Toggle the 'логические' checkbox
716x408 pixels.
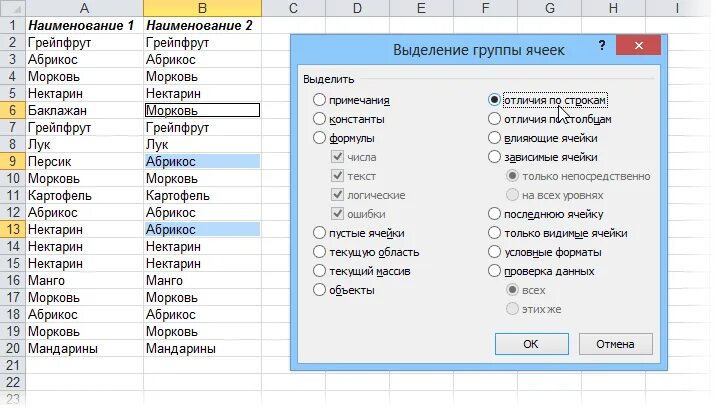(x=337, y=195)
